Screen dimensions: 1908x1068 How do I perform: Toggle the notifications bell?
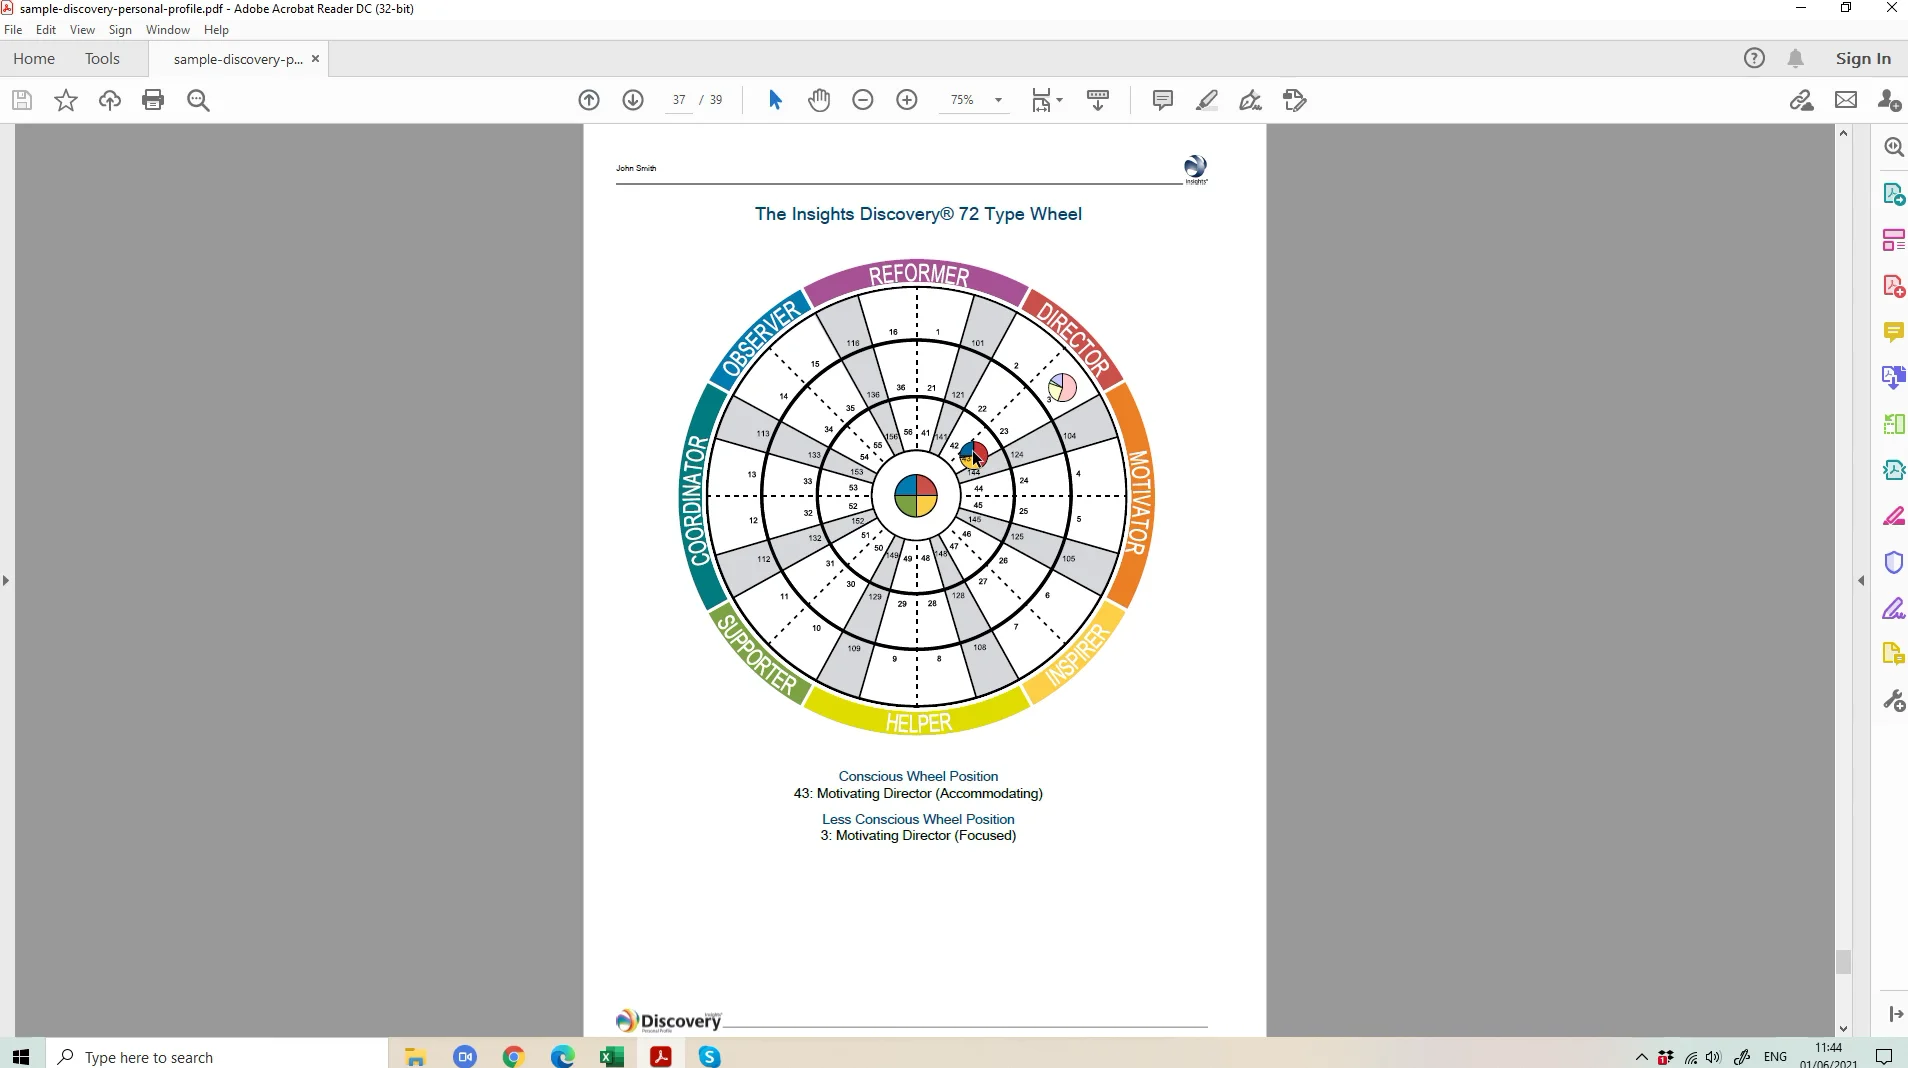point(1796,58)
